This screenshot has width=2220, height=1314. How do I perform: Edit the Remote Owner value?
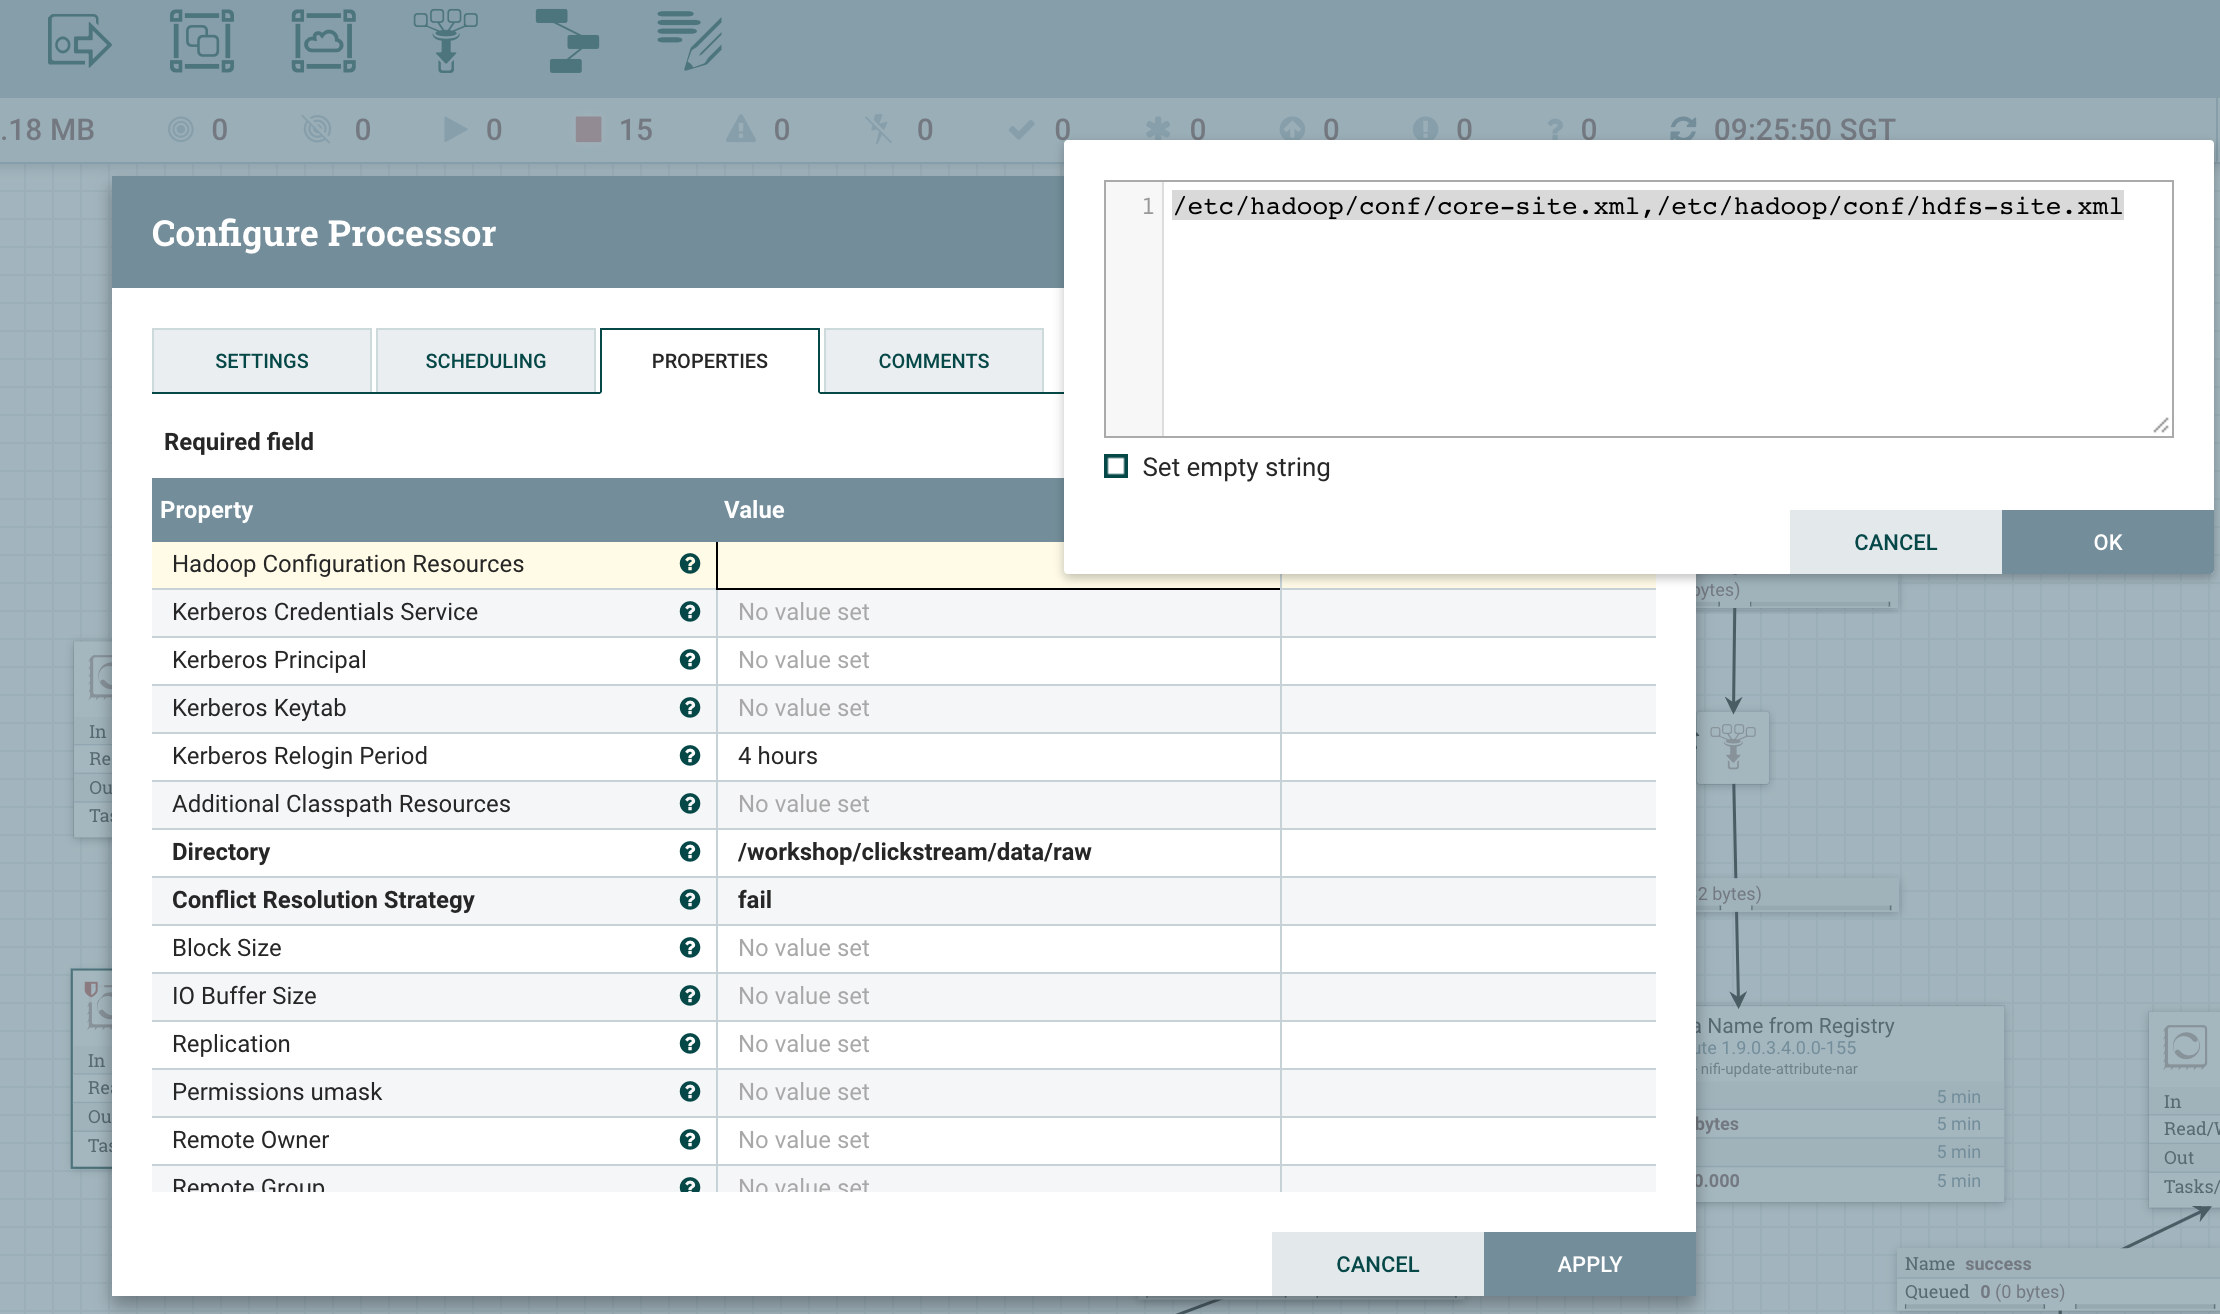[x=999, y=1140]
